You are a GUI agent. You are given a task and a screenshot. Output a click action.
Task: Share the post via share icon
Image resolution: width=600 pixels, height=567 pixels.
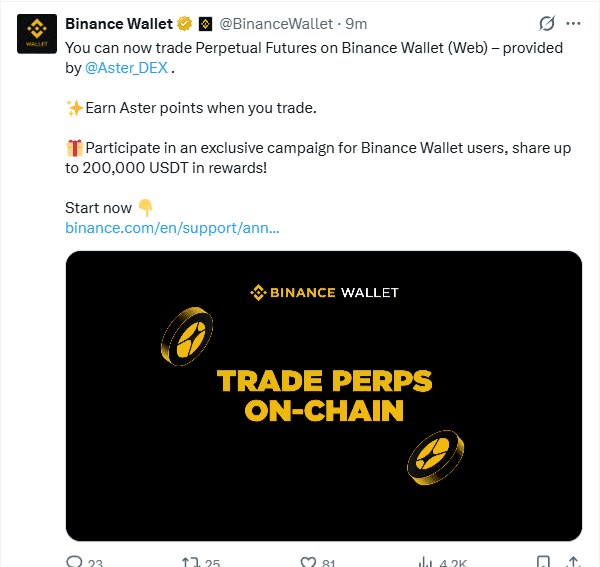pos(573,562)
